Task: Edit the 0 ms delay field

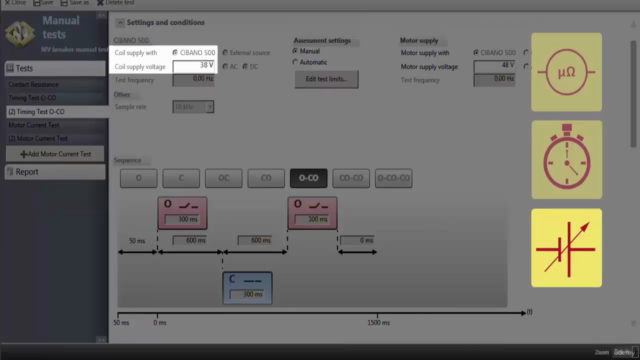Action: tap(357, 240)
